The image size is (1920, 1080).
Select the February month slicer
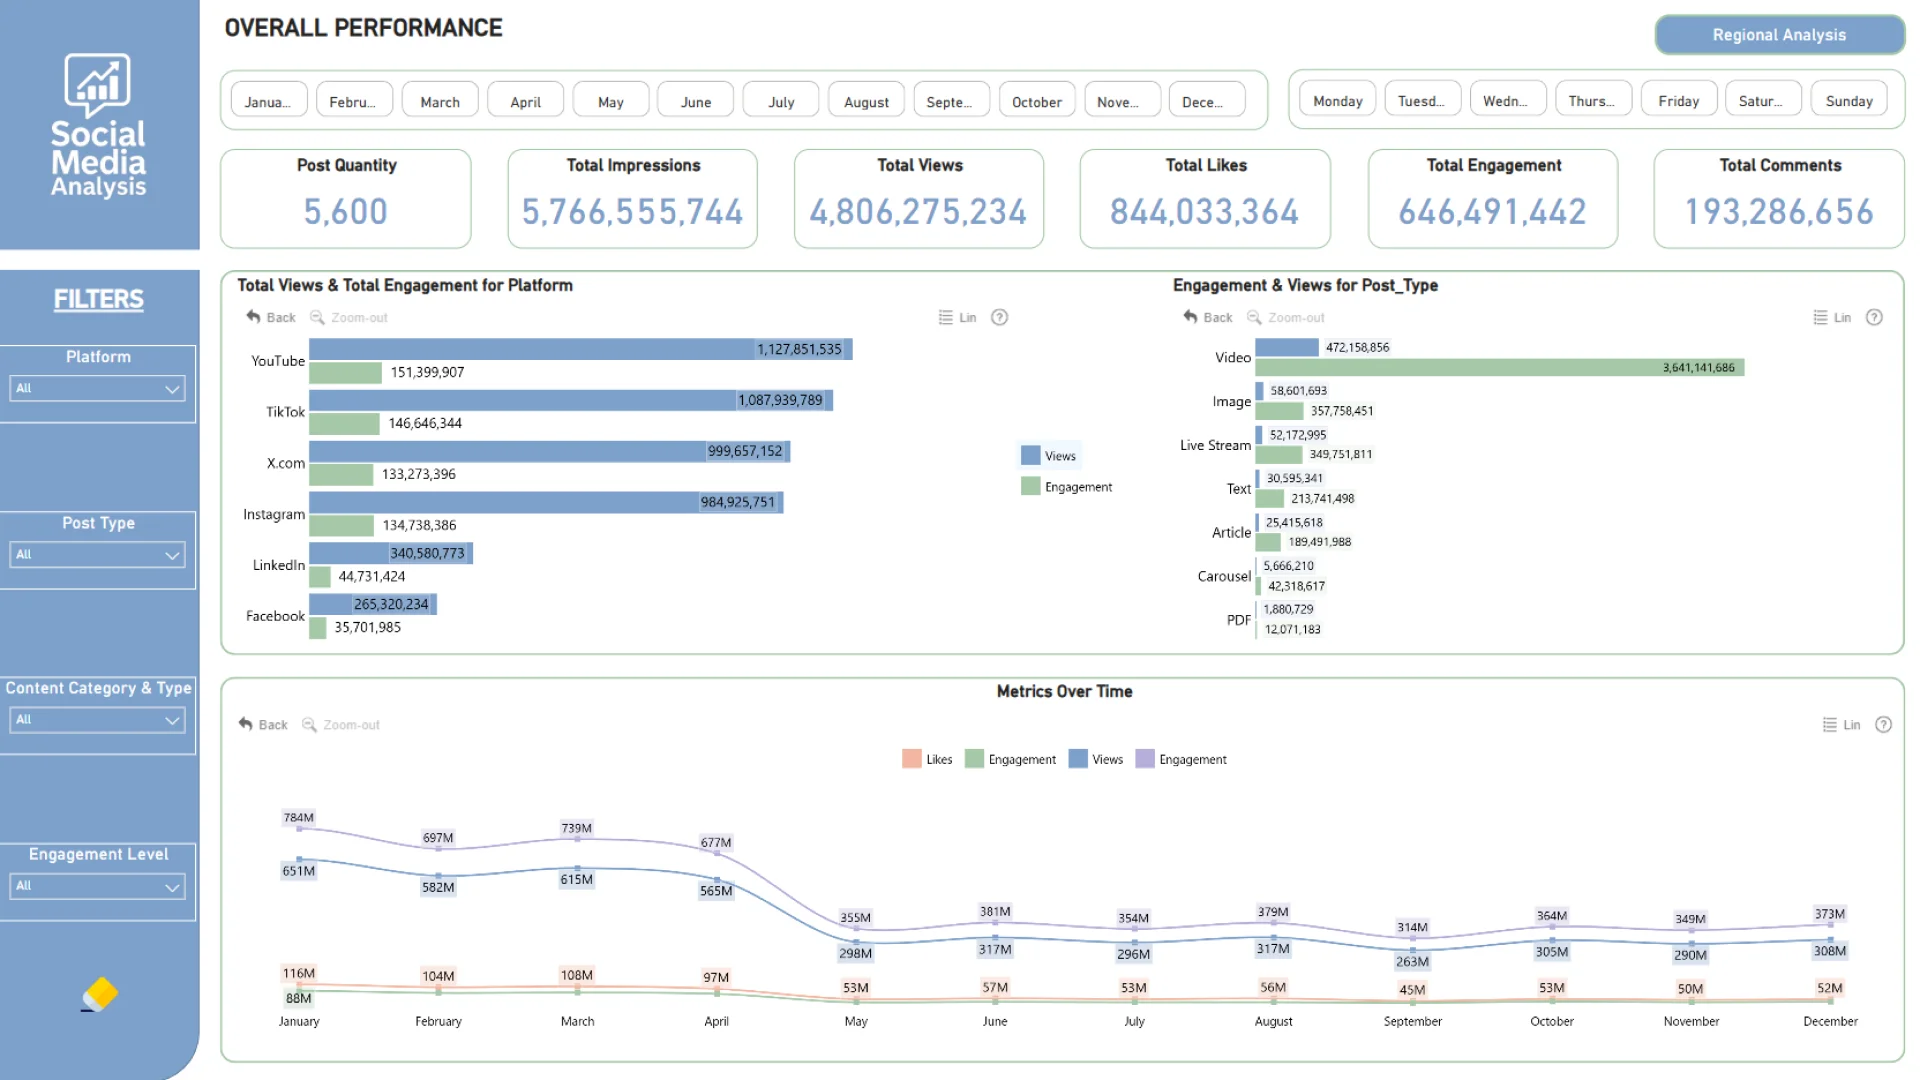point(354,101)
